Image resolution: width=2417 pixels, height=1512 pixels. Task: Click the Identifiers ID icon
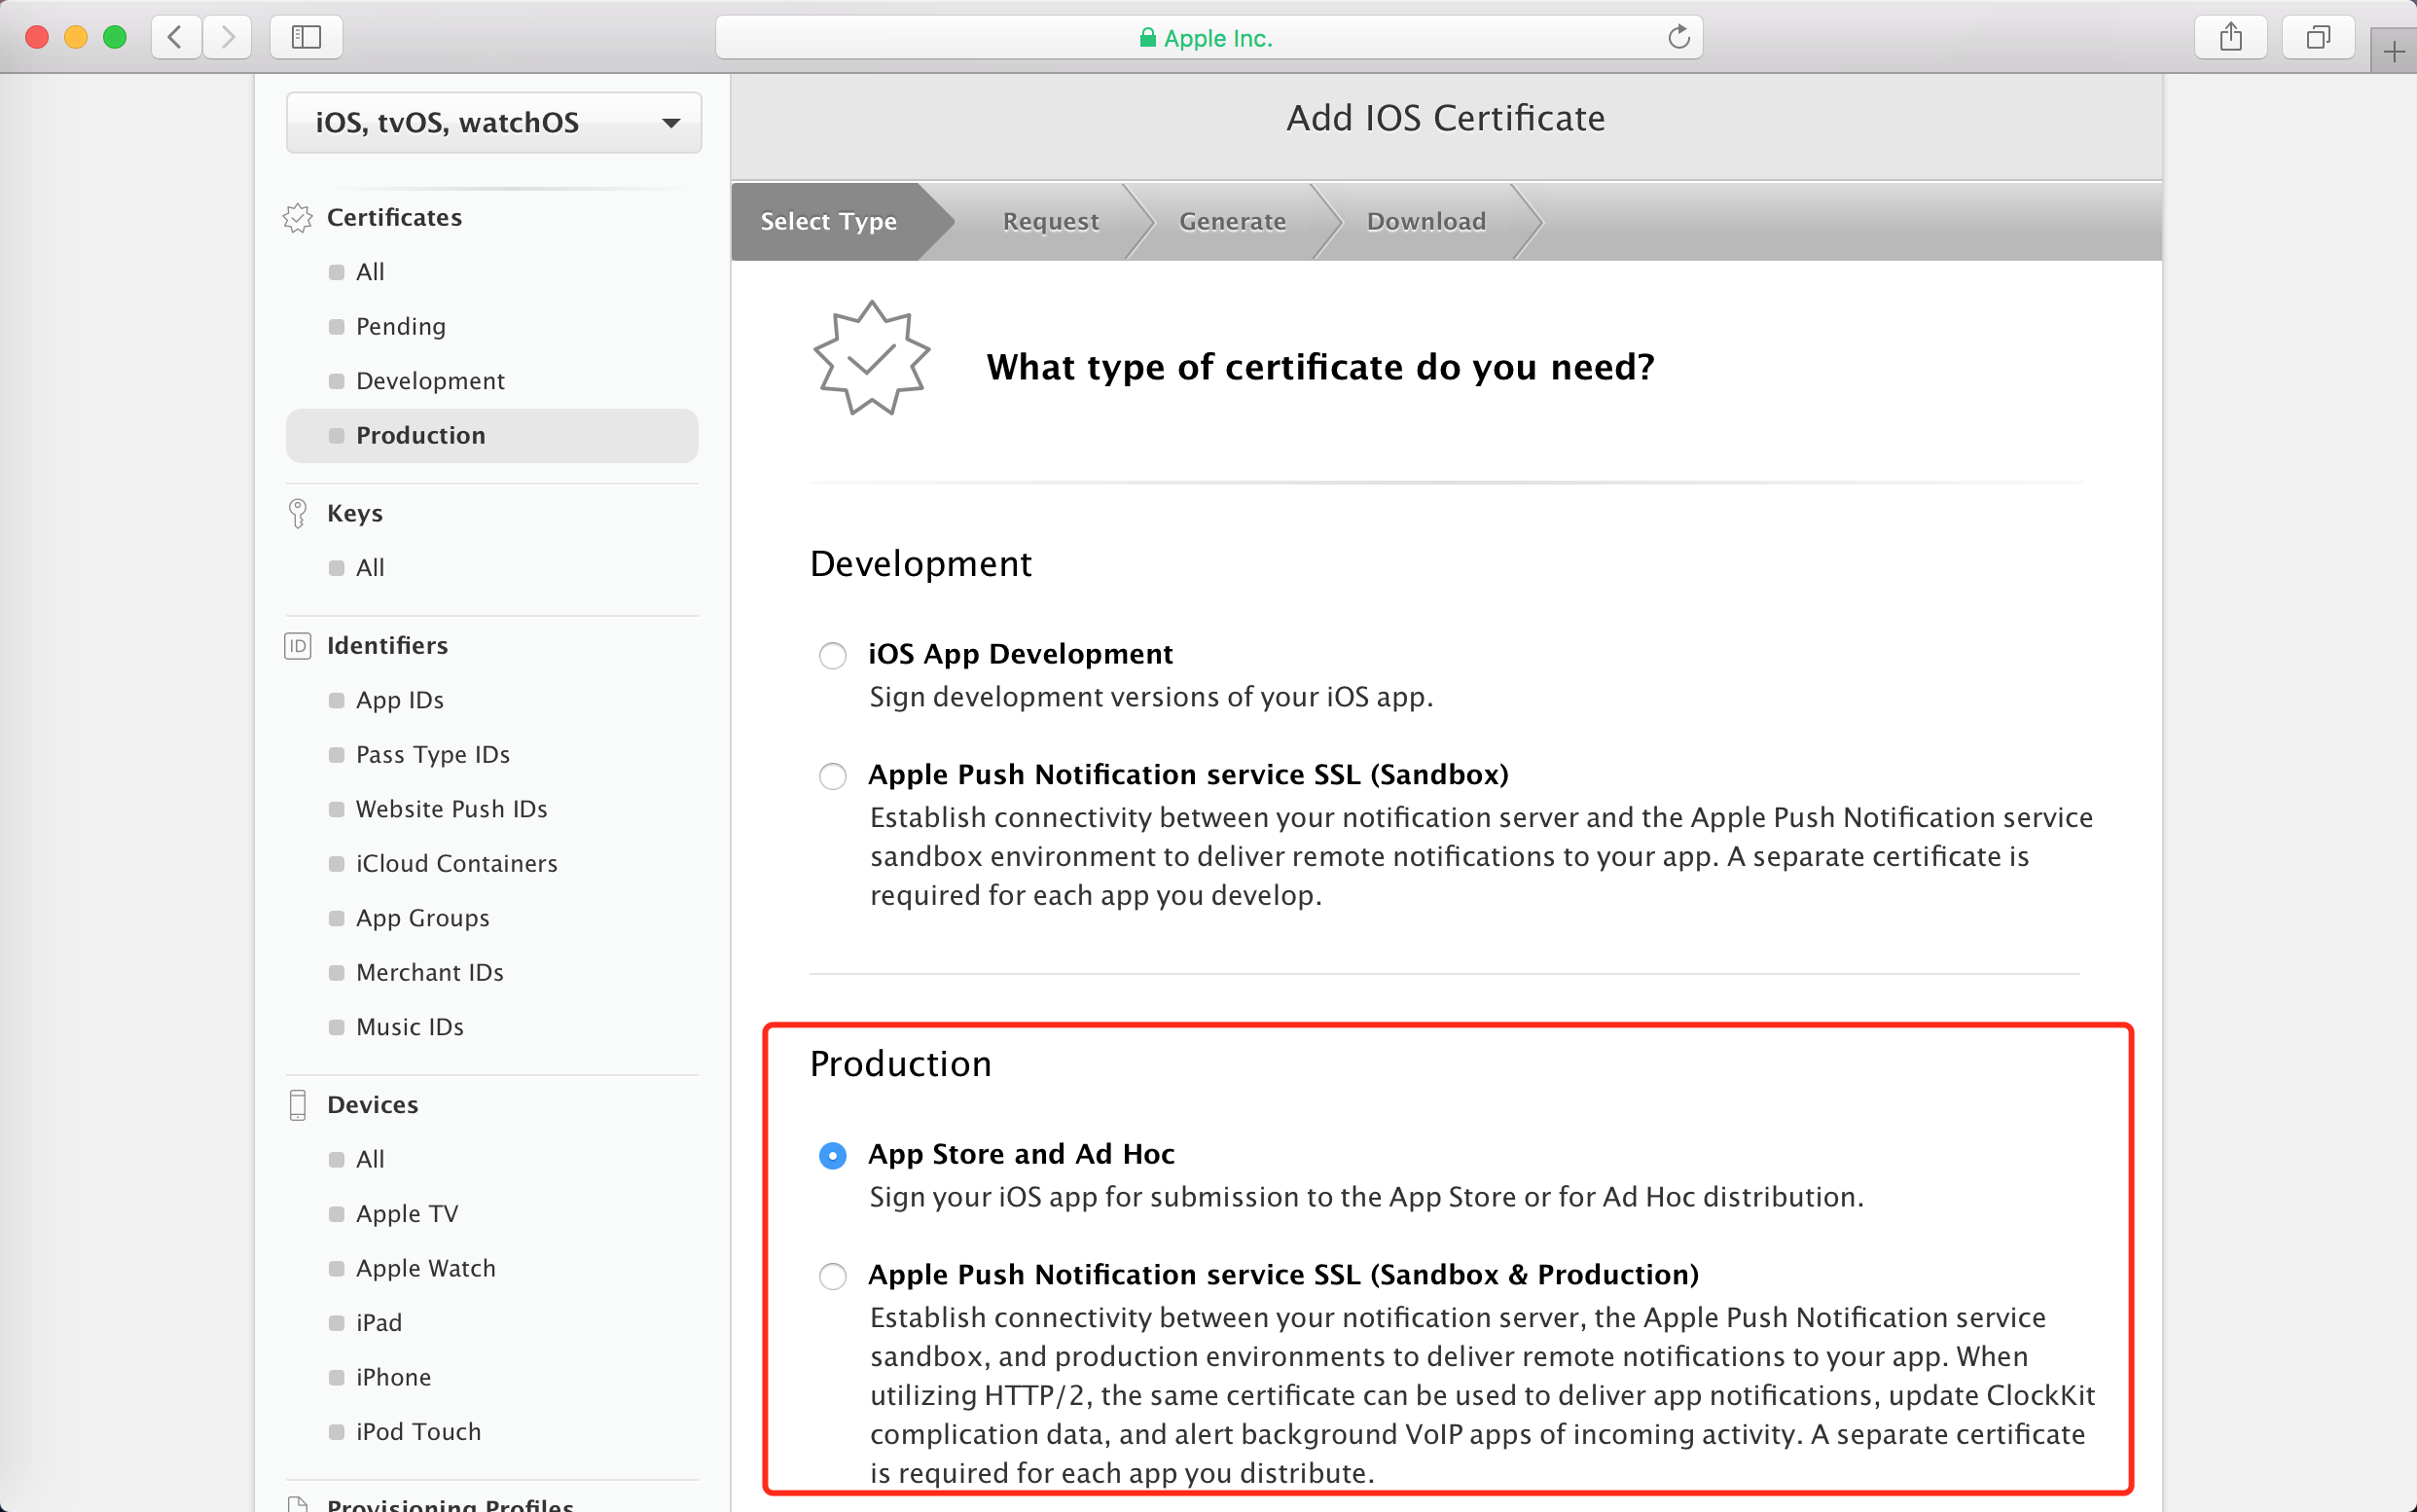point(298,646)
